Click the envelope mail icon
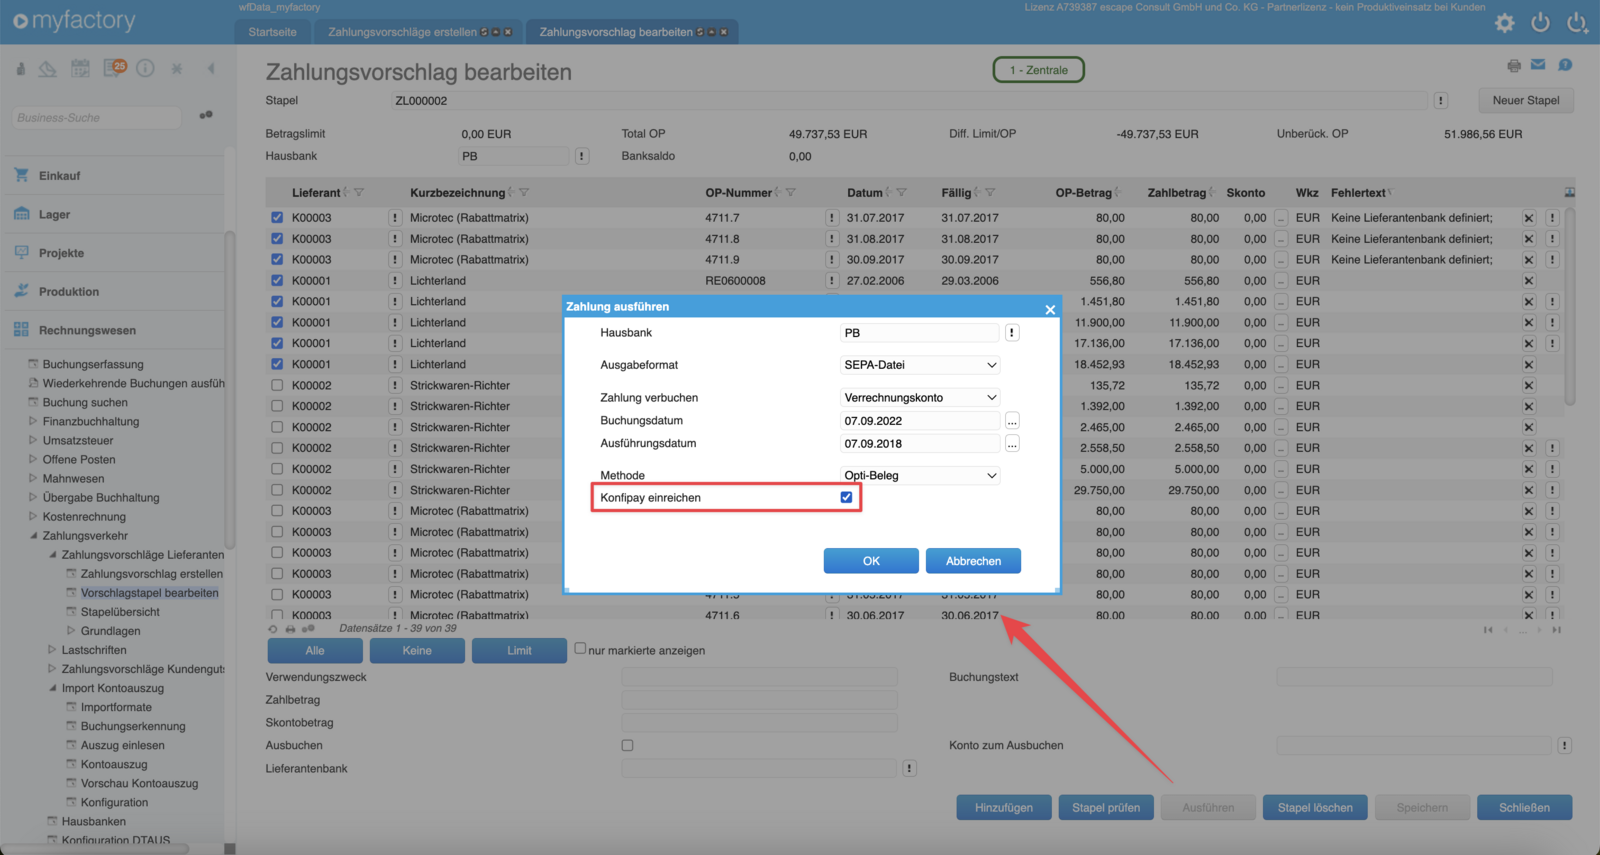1600x855 pixels. click(1538, 65)
